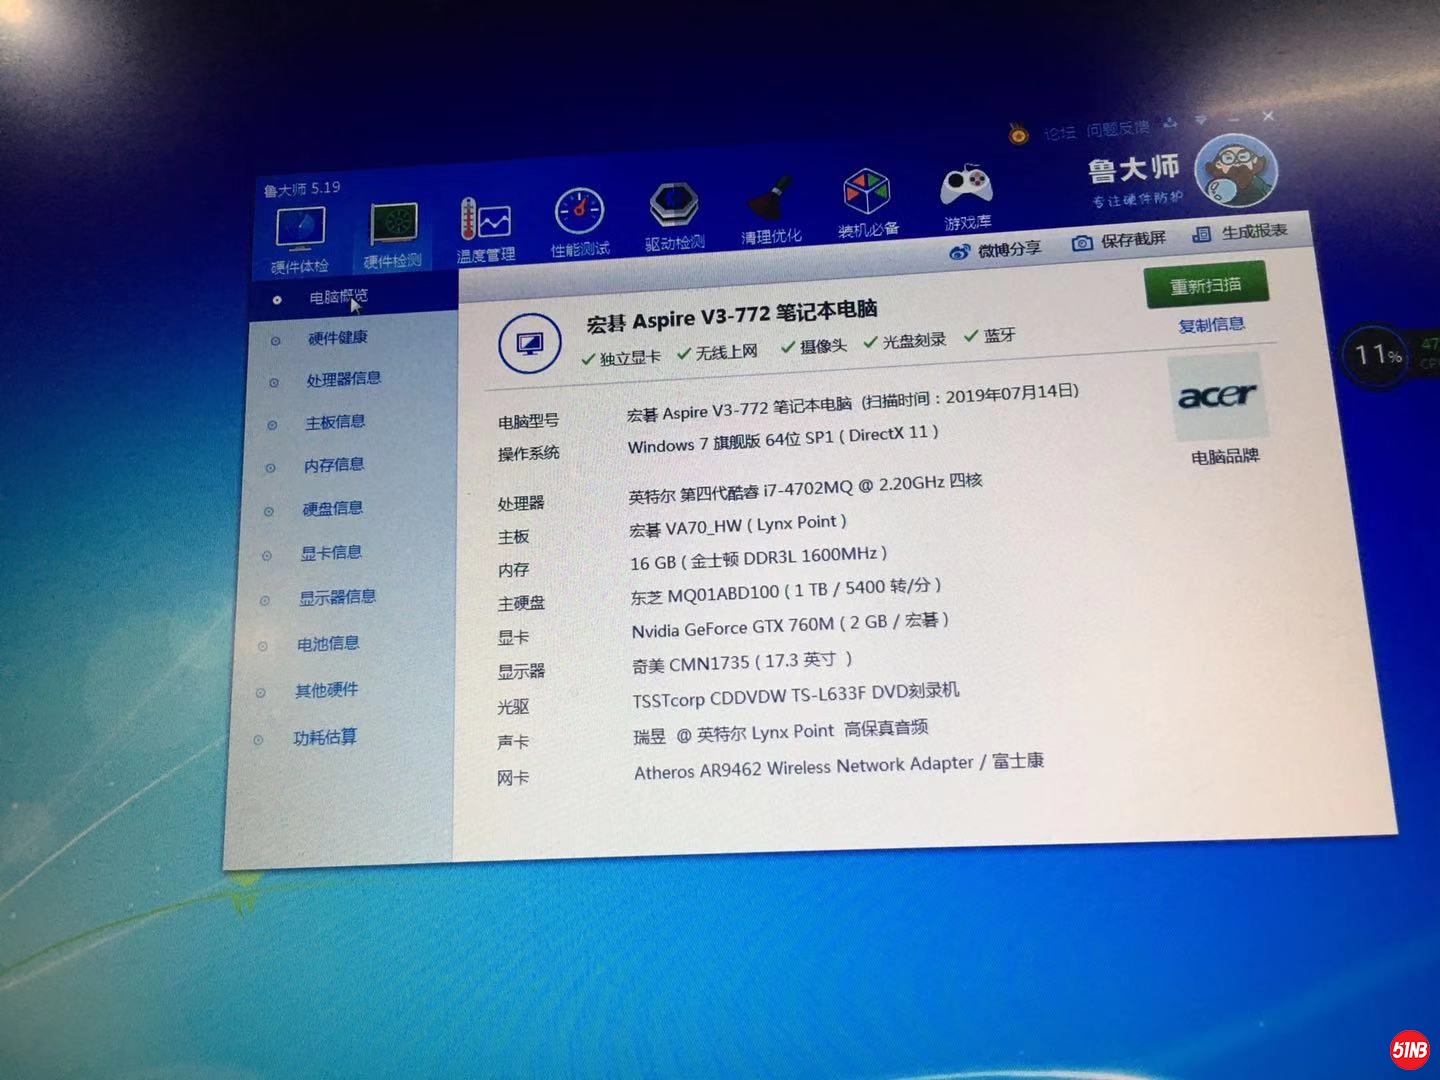Open 内存信息 memory info section
Screen dimensions: 1440x1080
point(334,465)
